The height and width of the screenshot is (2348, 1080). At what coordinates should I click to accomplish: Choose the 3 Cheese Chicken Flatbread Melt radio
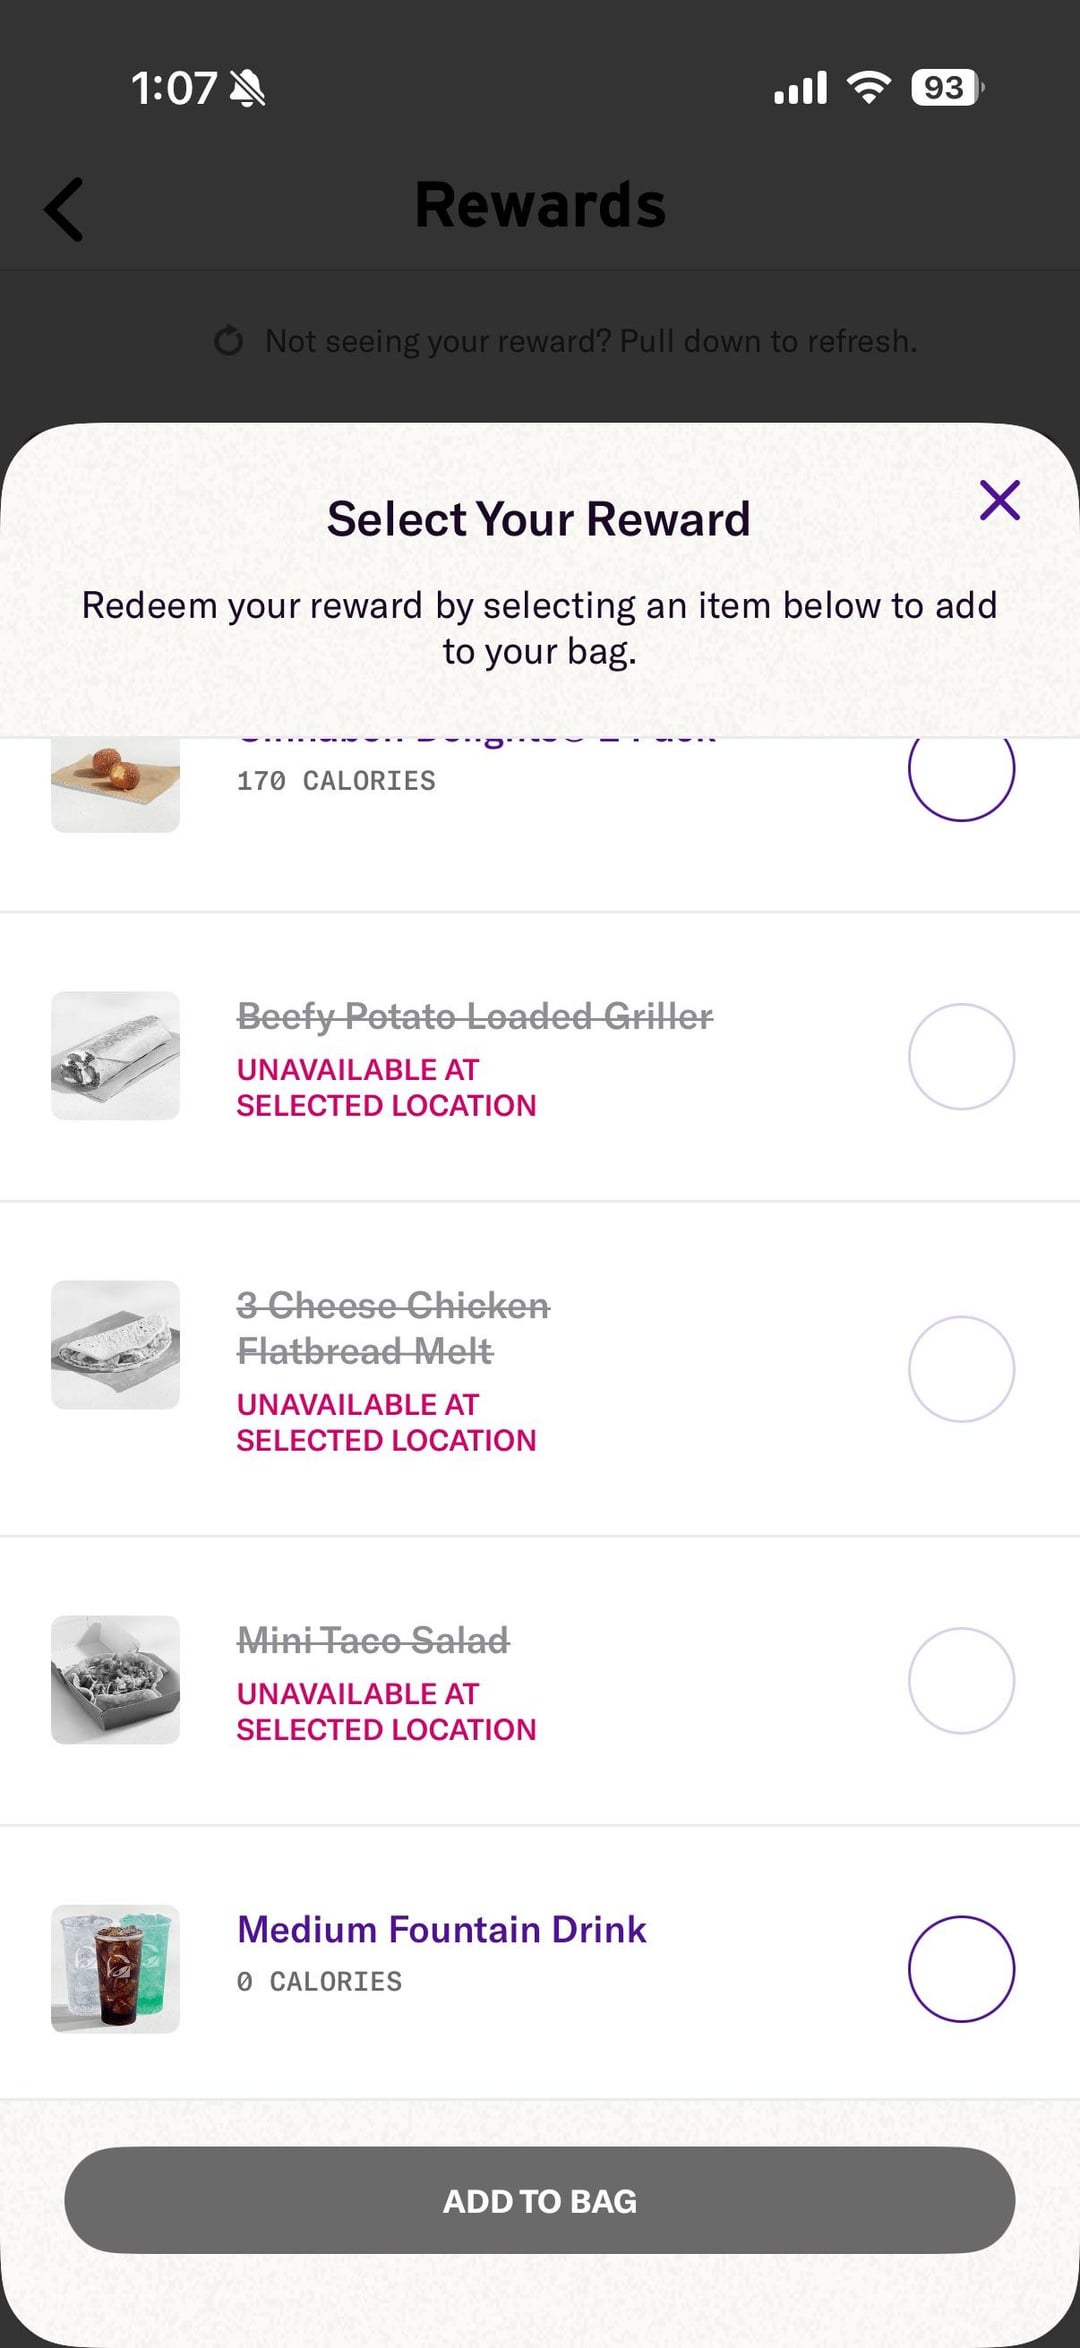pos(961,1368)
